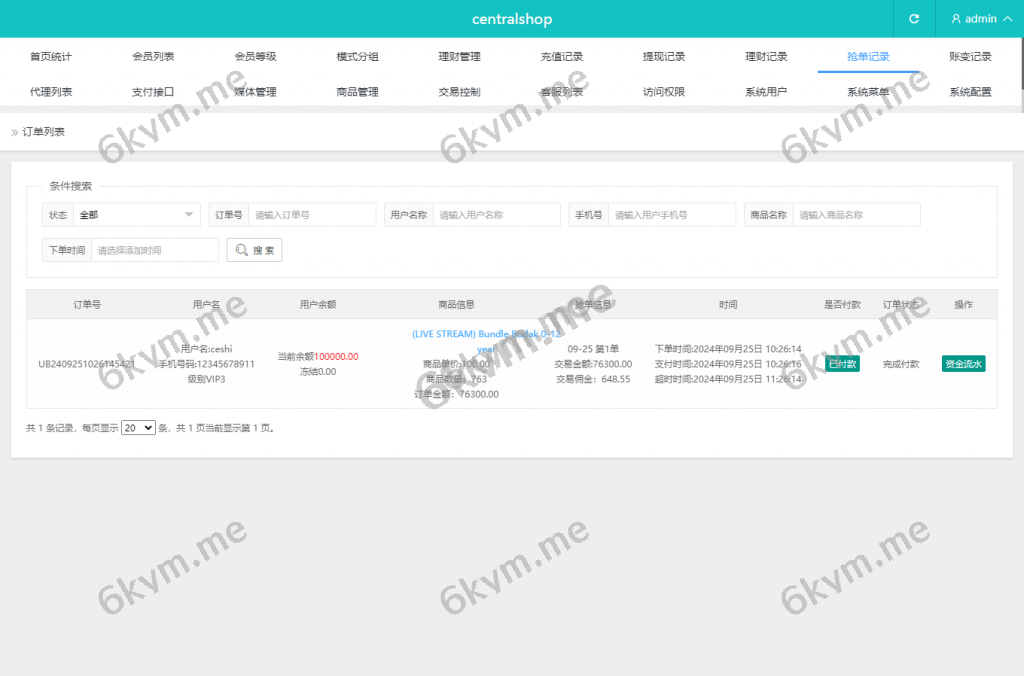Image resolution: width=1024 pixels, height=676 pixels.
Task: Open the admin user menu
Action: tap(974, 19)
